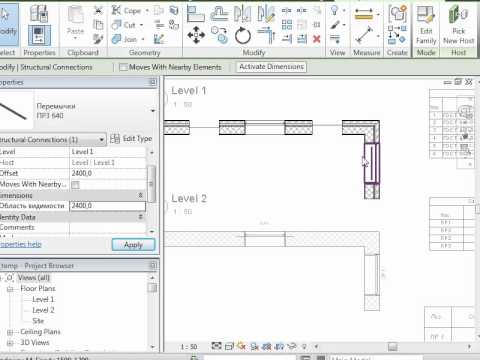Image resolution: width=480 pixels, height=360 pixels.
Task: Open the Type Properties icon
Action: (39, 13)
